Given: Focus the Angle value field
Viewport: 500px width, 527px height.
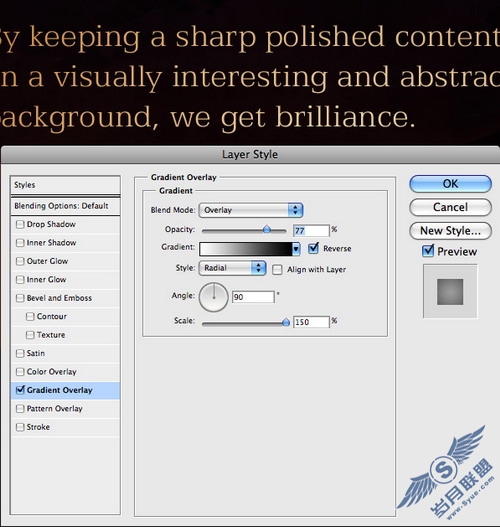Looking at the screenshot, I should tap(253, 297).
